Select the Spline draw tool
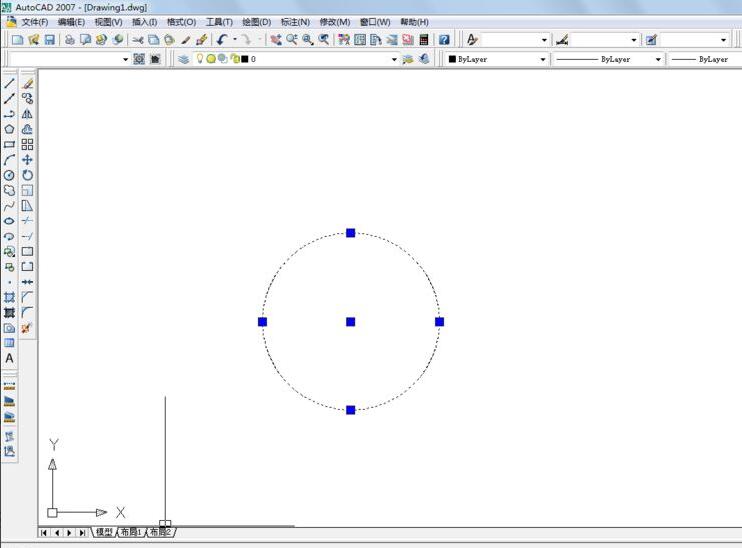Viewport: 742px width, 548px height. click(x=9, y=206)
